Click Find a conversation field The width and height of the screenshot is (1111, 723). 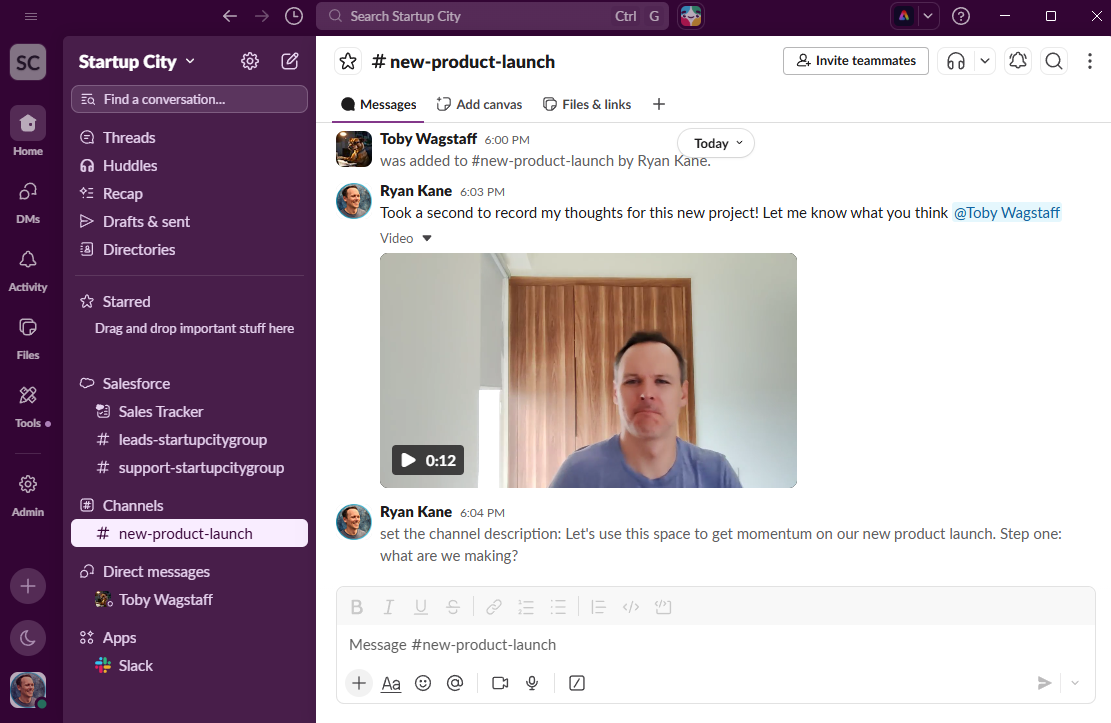189,99
